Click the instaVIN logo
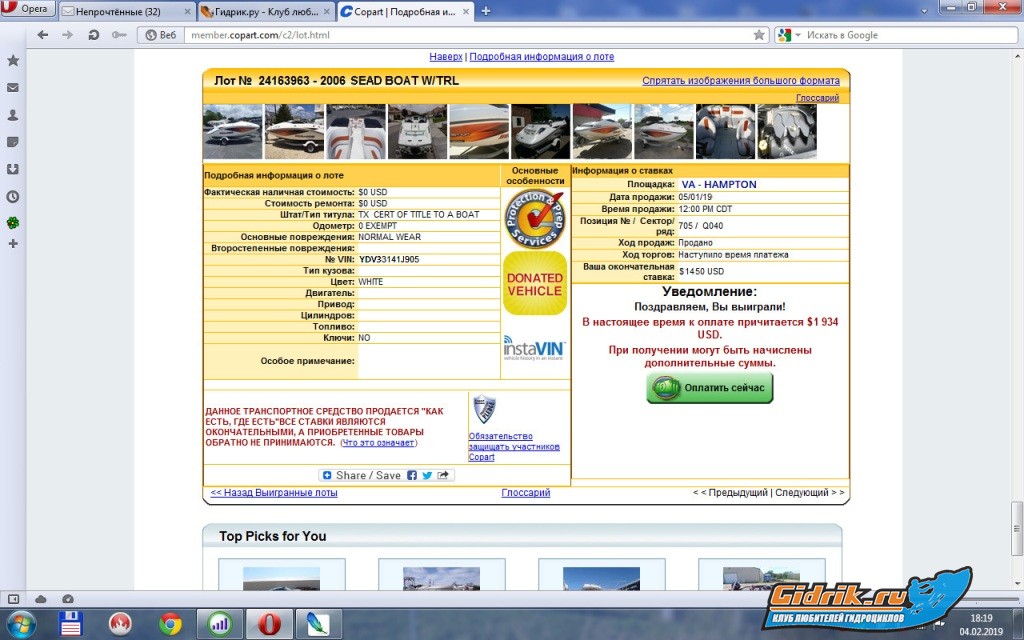Image resolution: width=1024 pixels, height=640 pixels. (534, 348)
